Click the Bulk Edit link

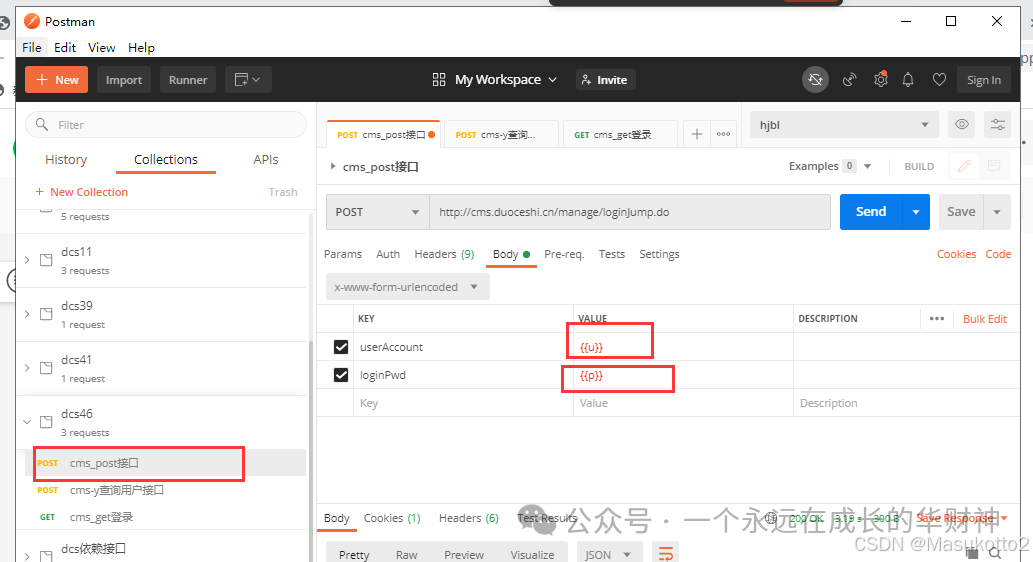pos(985,319)
